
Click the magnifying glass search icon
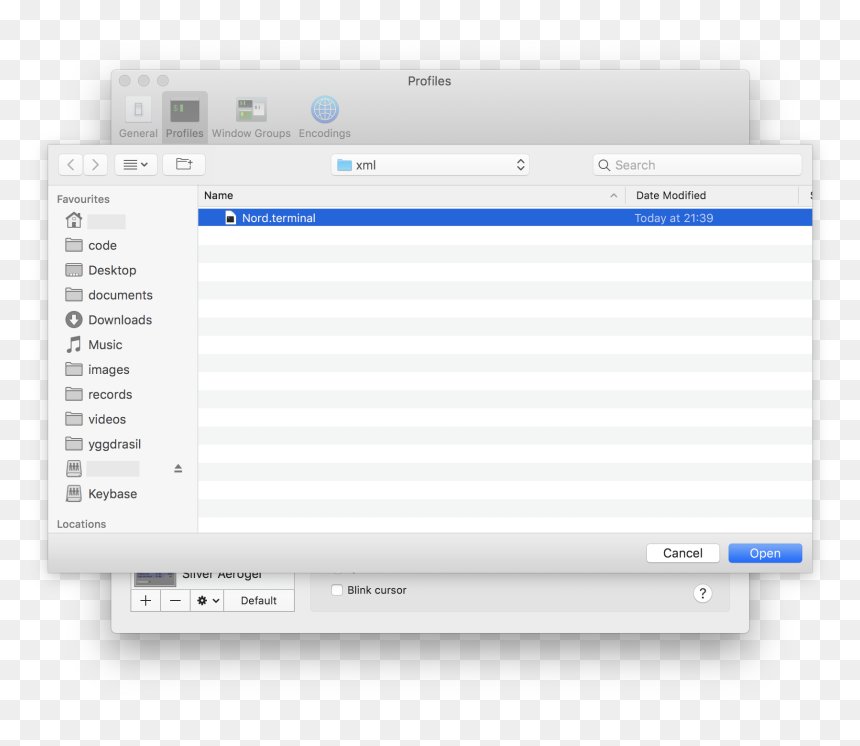click(604, 165)
